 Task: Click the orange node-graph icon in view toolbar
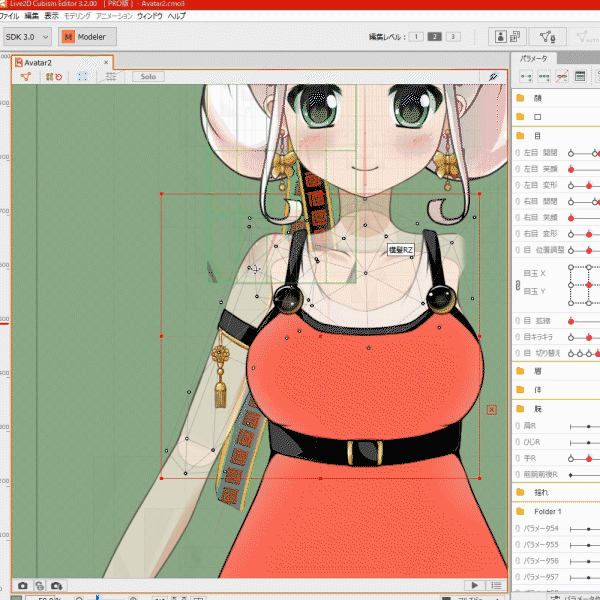(x=26, y=77)
